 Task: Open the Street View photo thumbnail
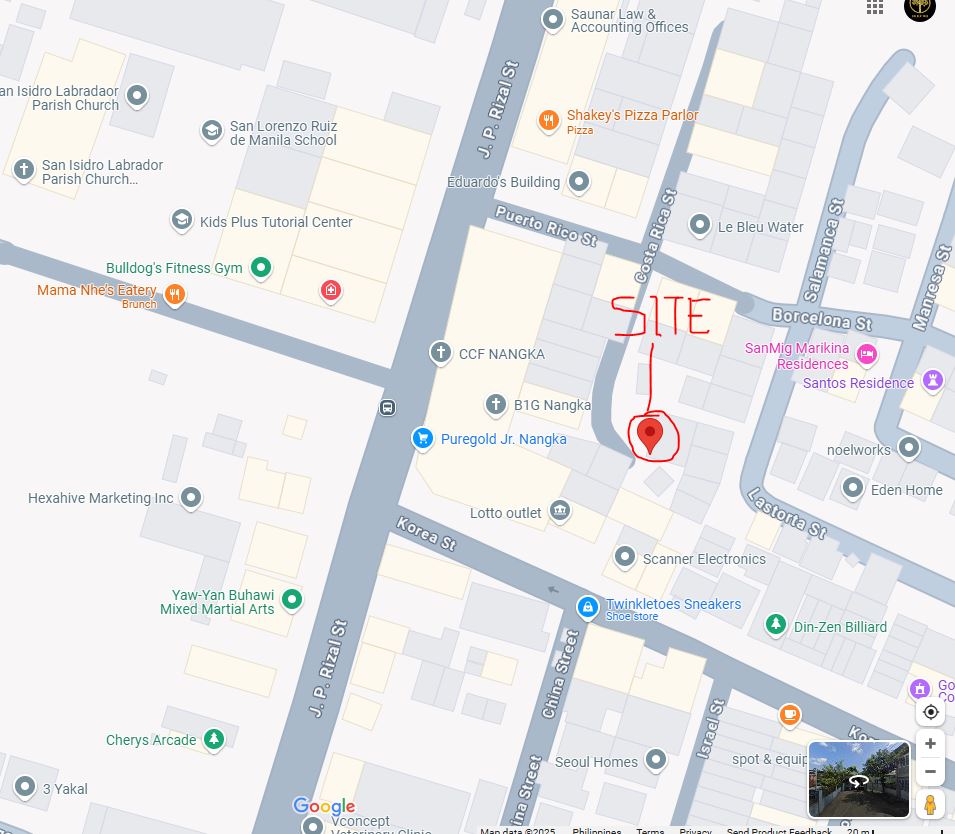coord(859,779)
